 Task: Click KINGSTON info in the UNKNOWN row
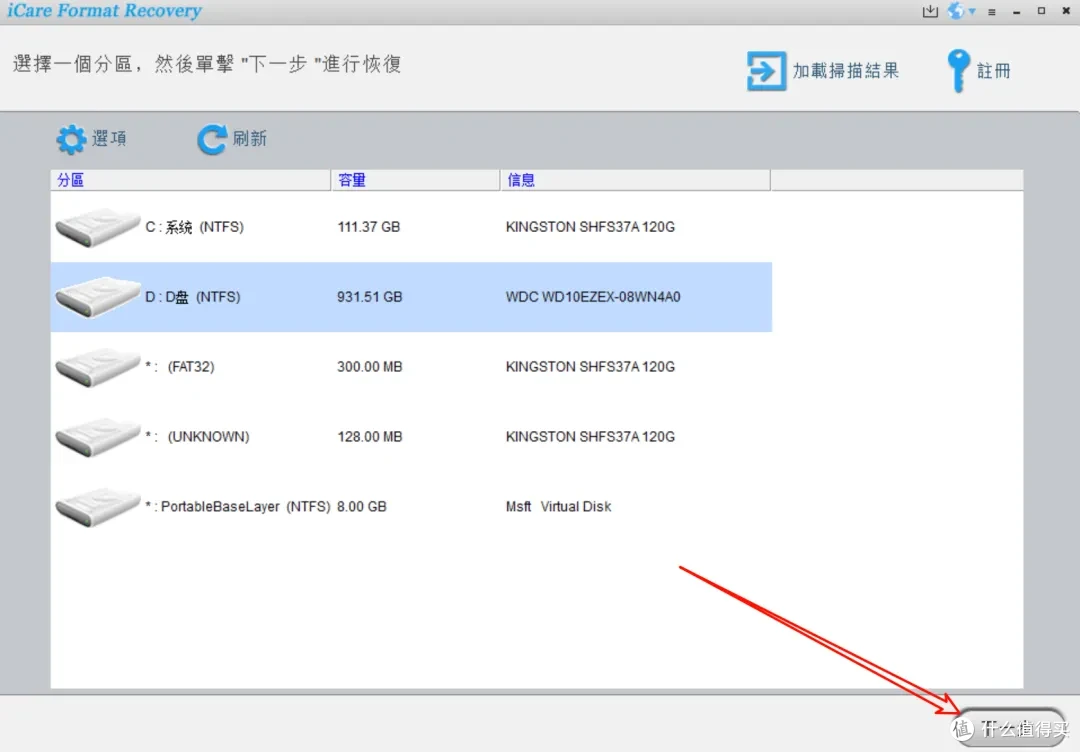590,437
